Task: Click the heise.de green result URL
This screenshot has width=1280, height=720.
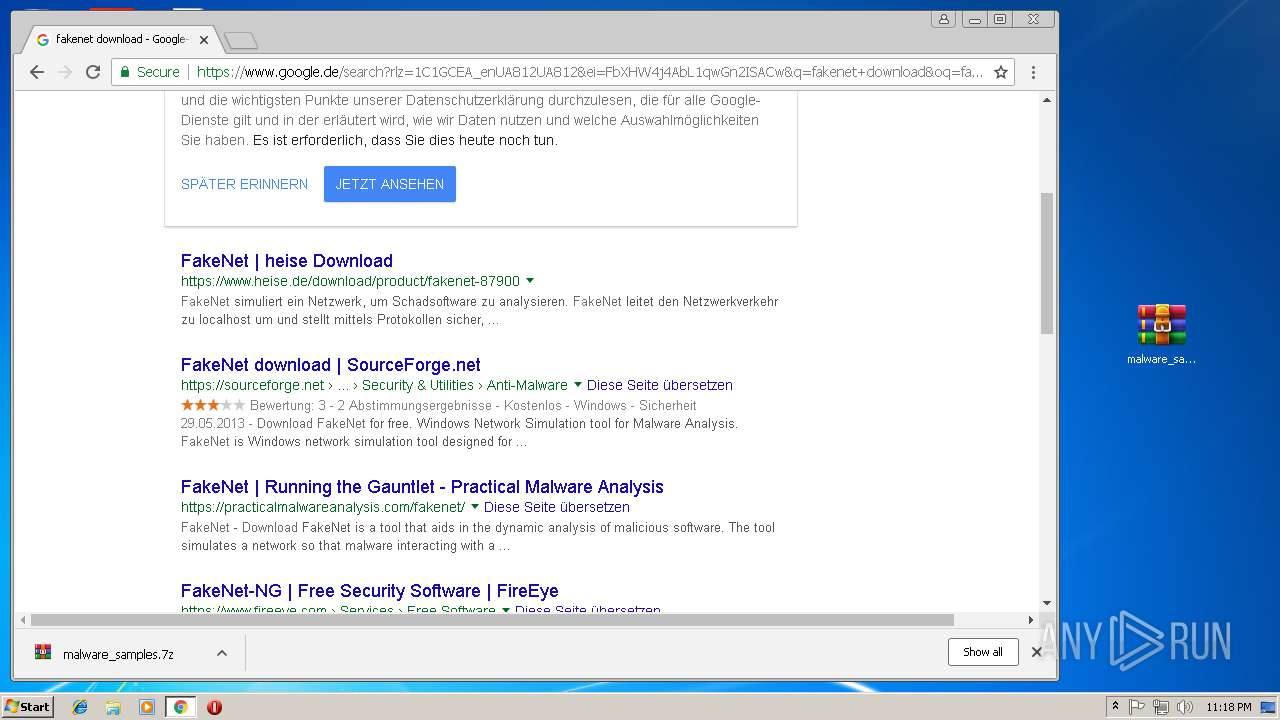Action: 350,281
